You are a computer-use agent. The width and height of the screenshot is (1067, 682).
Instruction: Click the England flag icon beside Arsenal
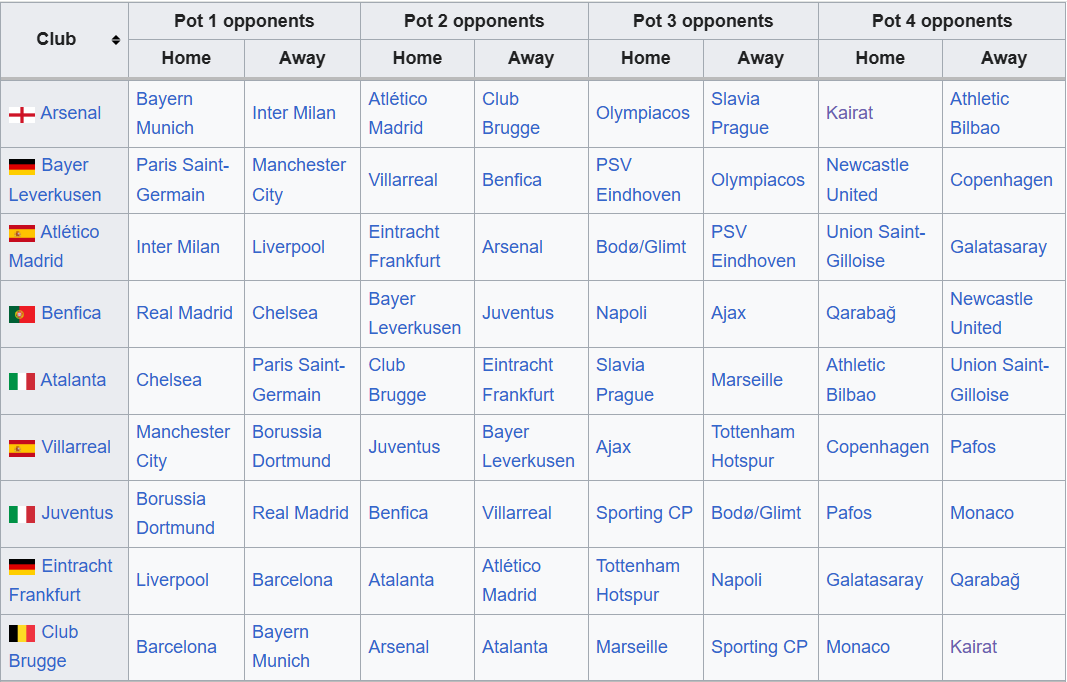(x=22, y=114)
